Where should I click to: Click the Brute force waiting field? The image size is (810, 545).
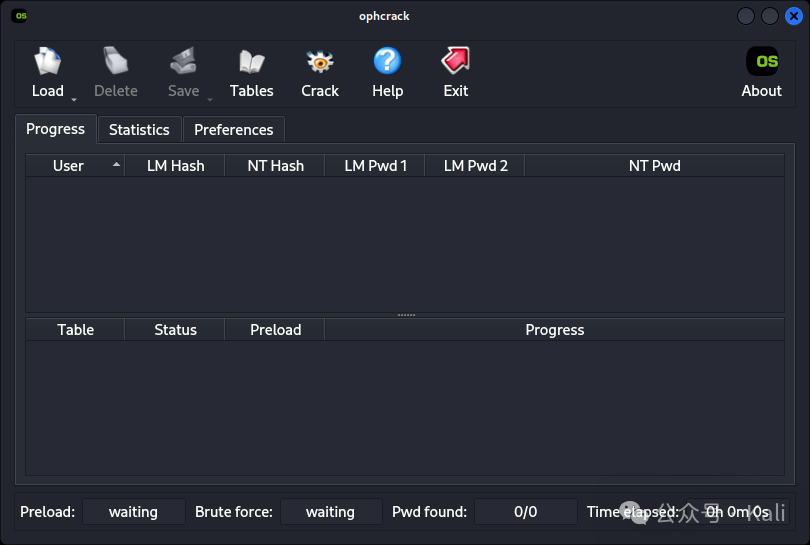pyautogui.click(x=331, y=511)
